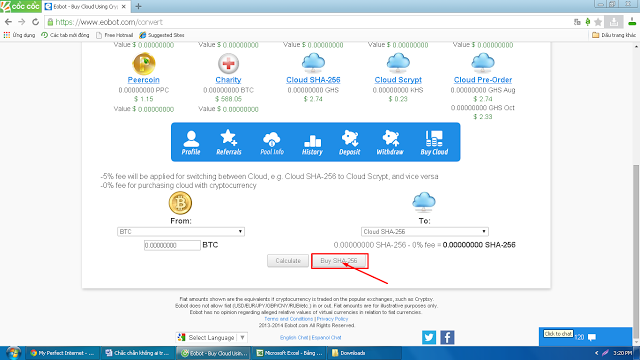Click the Charity red cross icon

point(228,64)
